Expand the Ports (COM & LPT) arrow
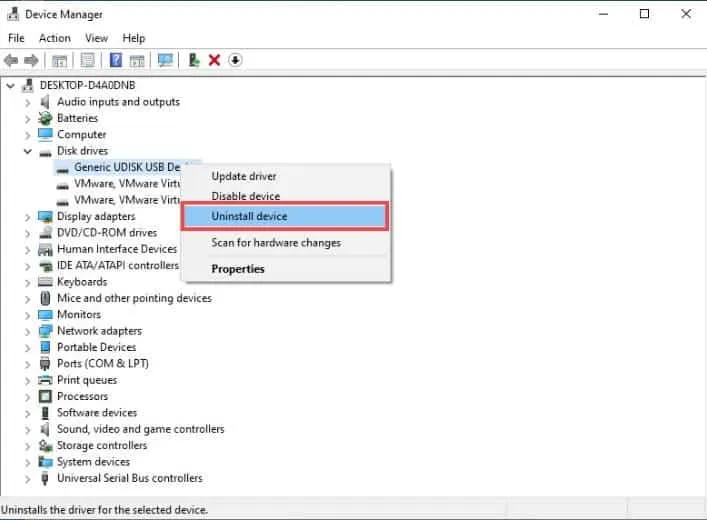The image size is (707, 520). tap(28, 364)
